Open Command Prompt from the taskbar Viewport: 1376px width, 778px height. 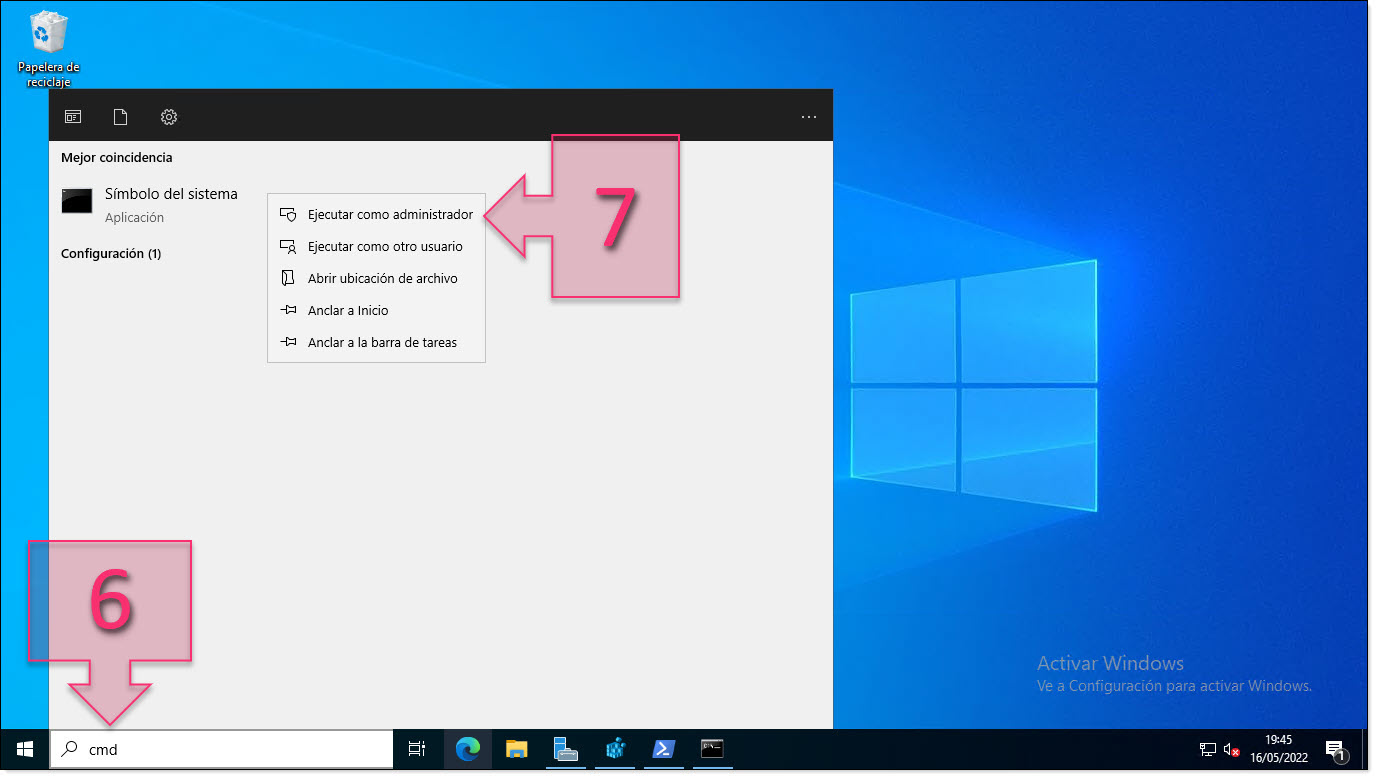click(x=712, y=749)
